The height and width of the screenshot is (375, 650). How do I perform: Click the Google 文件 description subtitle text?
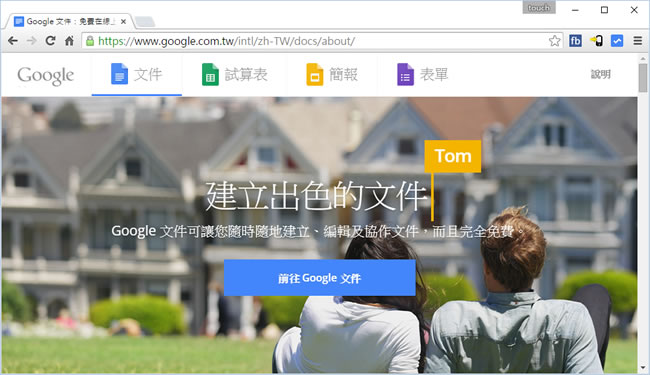click(x=318, y=231)
